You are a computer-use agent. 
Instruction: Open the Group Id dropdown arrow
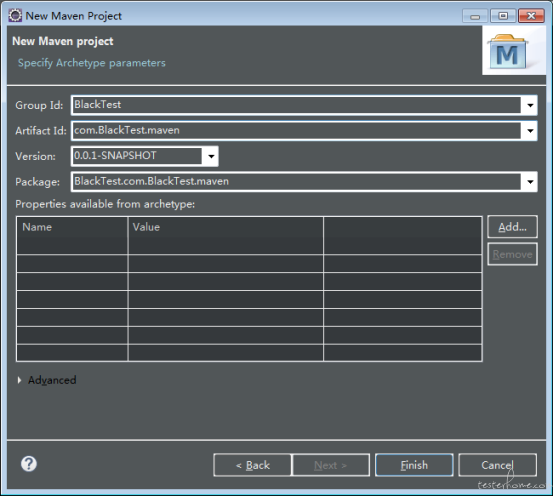pos(530,105)
